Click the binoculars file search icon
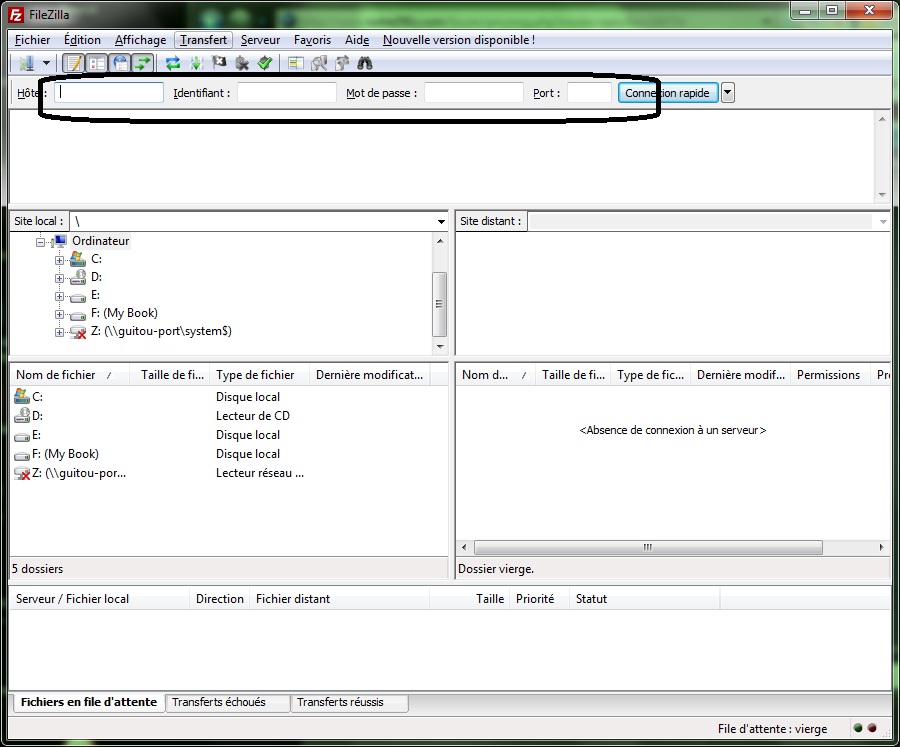The width and height of the screenshot is (900, 747). (365, 63)
